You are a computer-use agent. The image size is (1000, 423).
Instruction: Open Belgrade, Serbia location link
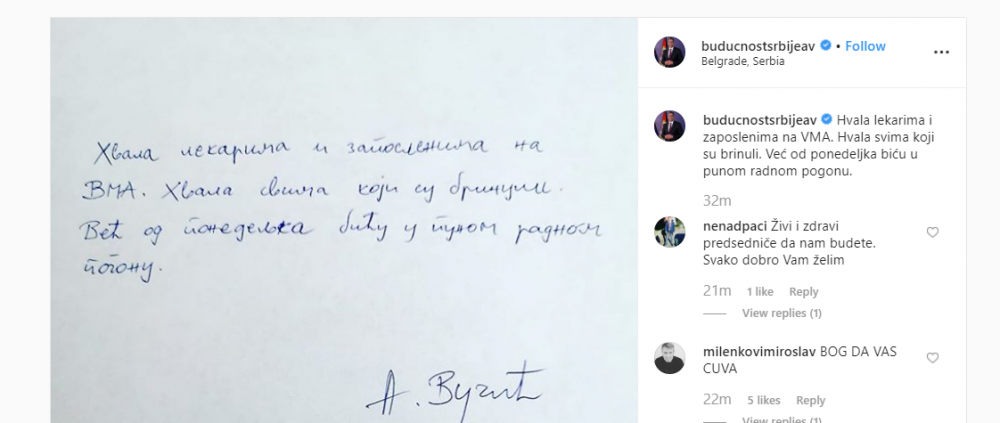742,62
